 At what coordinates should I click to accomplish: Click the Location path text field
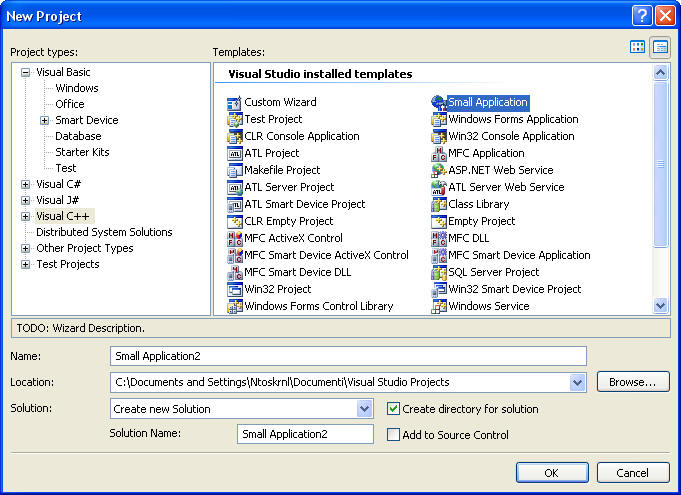click(x=340, y=383)
